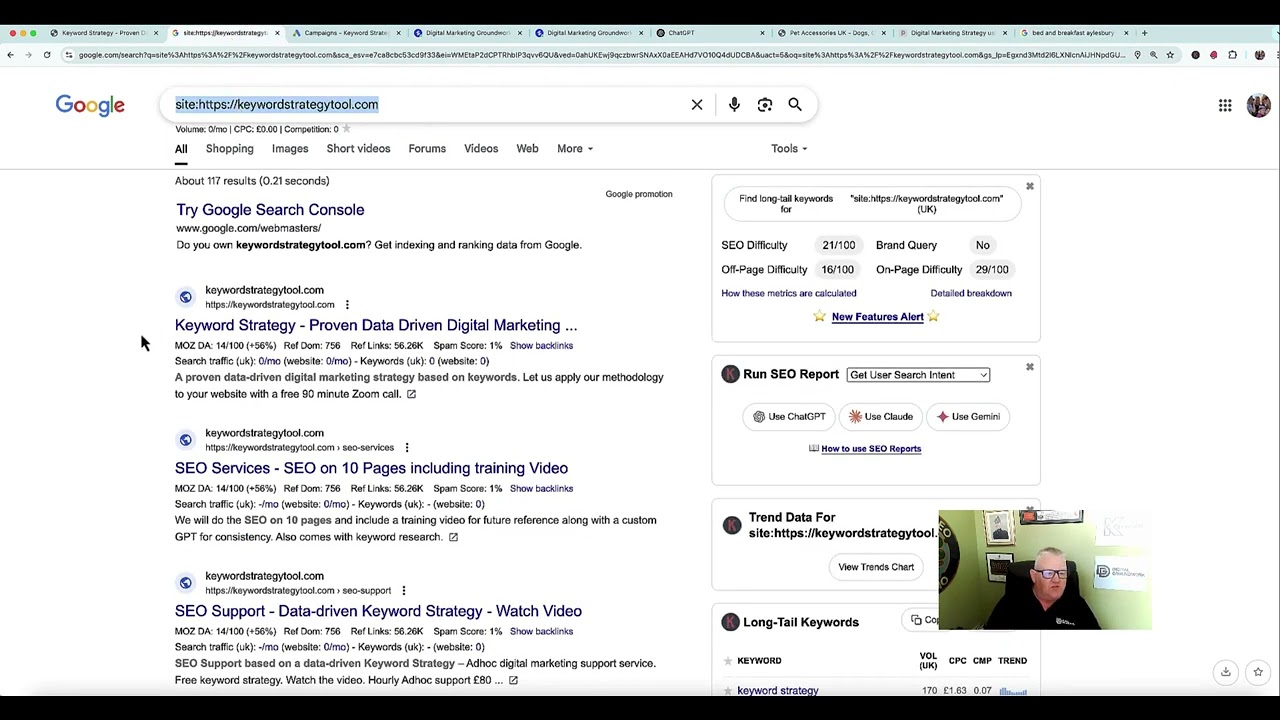Reload the page with refresh icon
The width and height of the screenshot is (1280, 720).
point(47,55)
